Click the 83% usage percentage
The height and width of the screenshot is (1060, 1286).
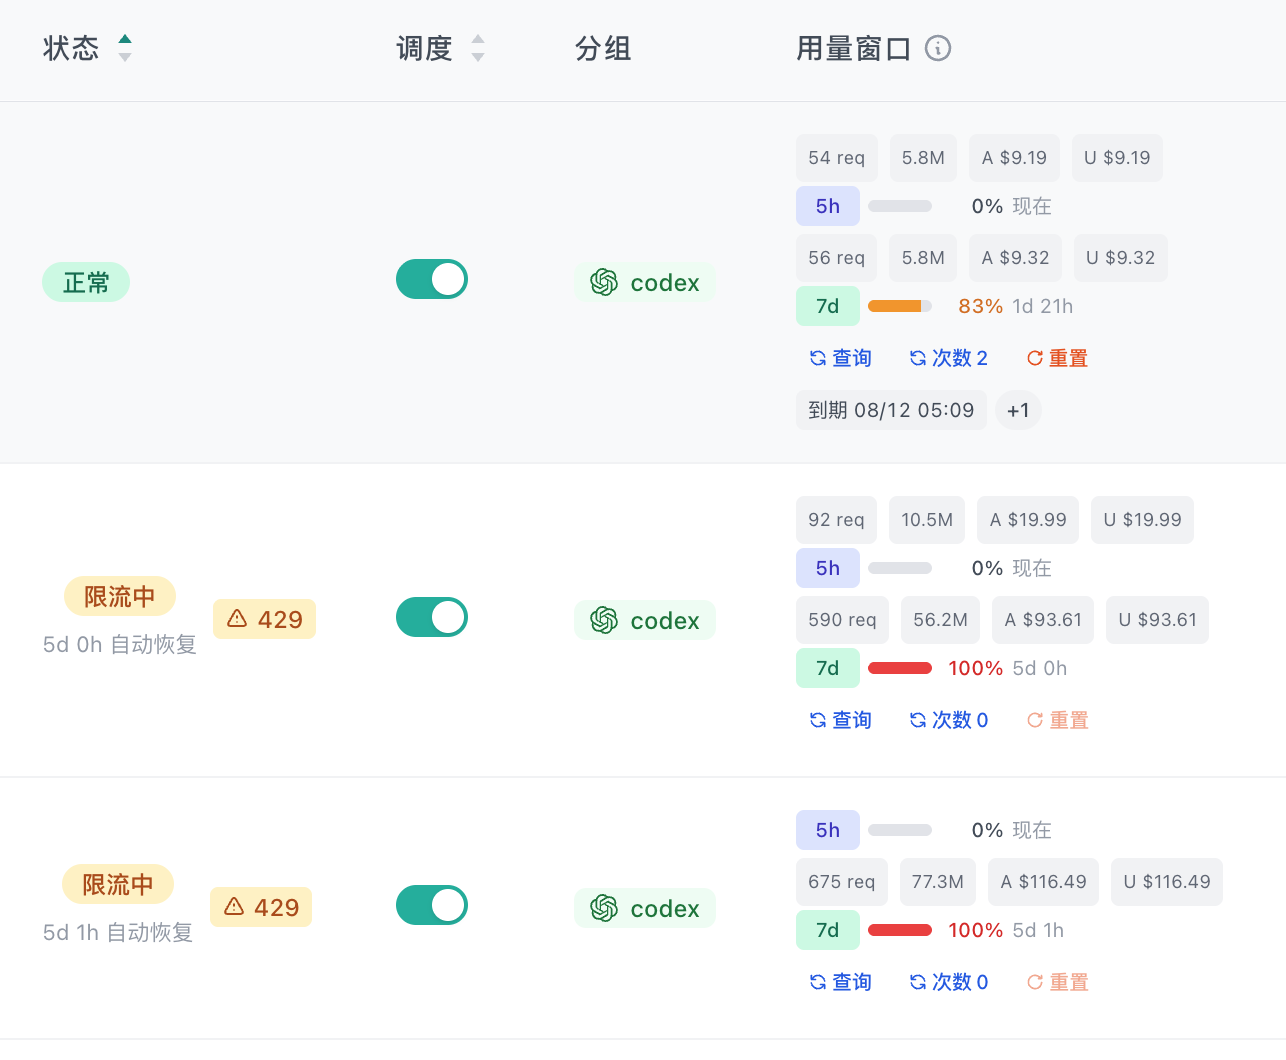tap(980, 306)
